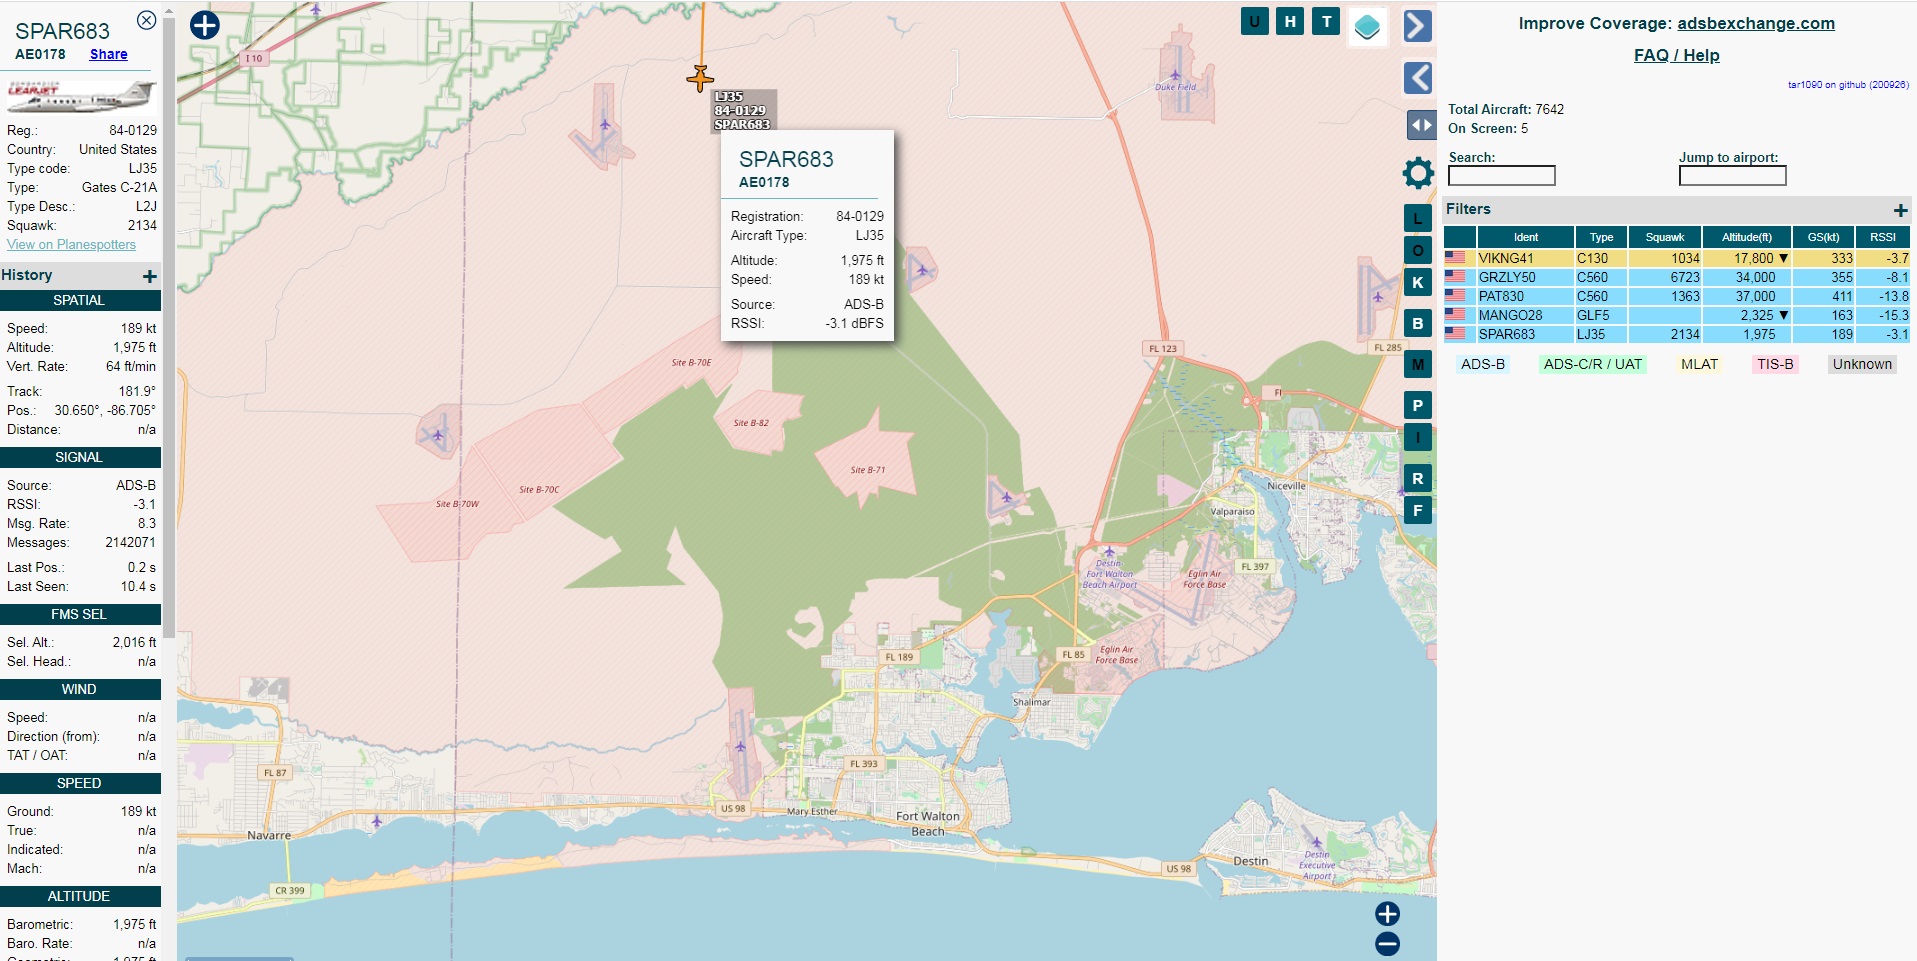
Task: Click the double-arrow sidebar toggle button
Action: point(1421,125)
